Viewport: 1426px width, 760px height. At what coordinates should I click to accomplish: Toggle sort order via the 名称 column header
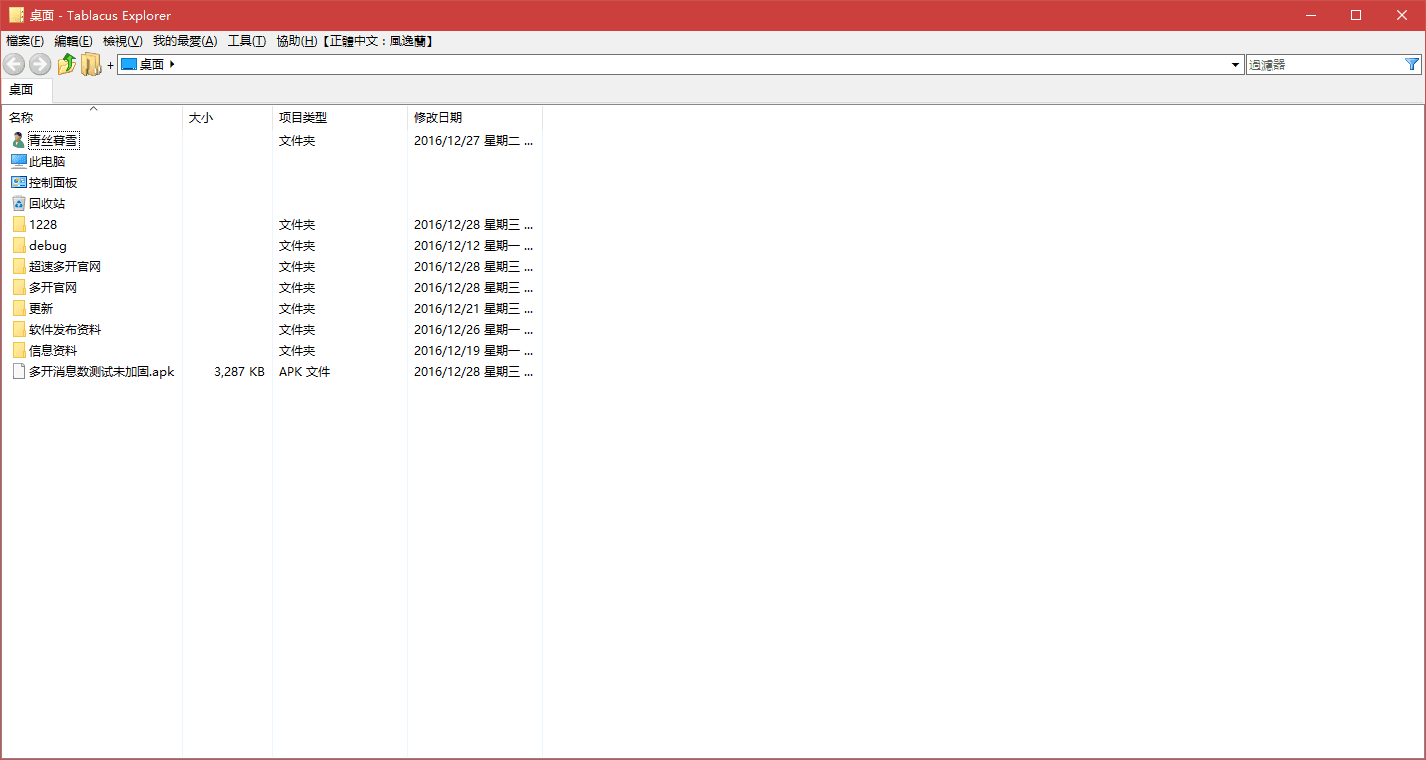click(x=22, y=117)
